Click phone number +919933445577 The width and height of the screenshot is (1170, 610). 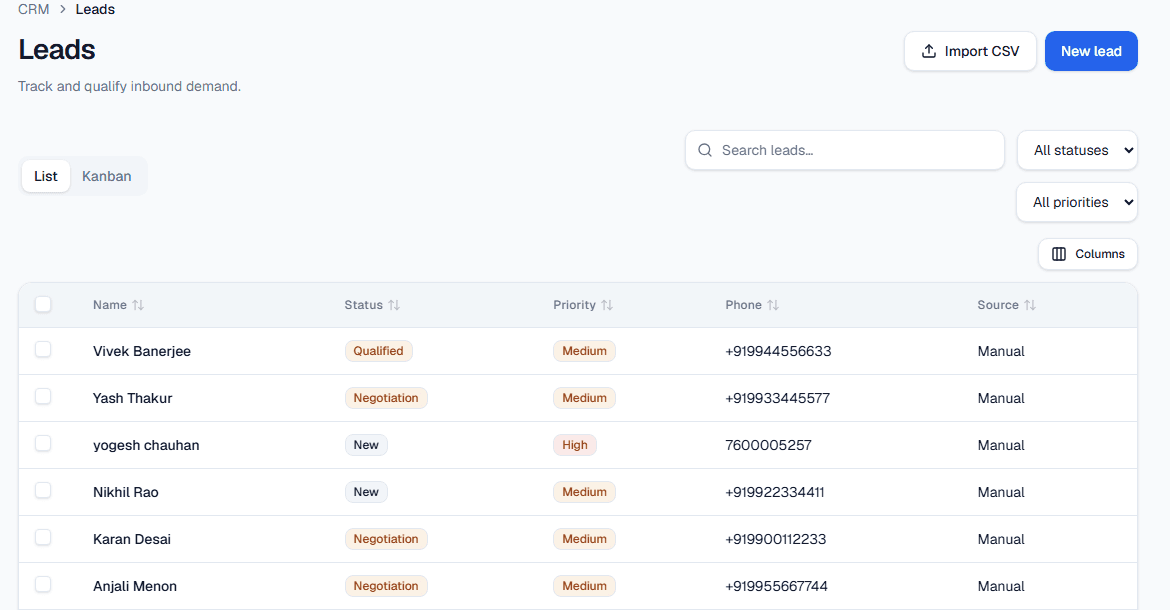(778, 398)
